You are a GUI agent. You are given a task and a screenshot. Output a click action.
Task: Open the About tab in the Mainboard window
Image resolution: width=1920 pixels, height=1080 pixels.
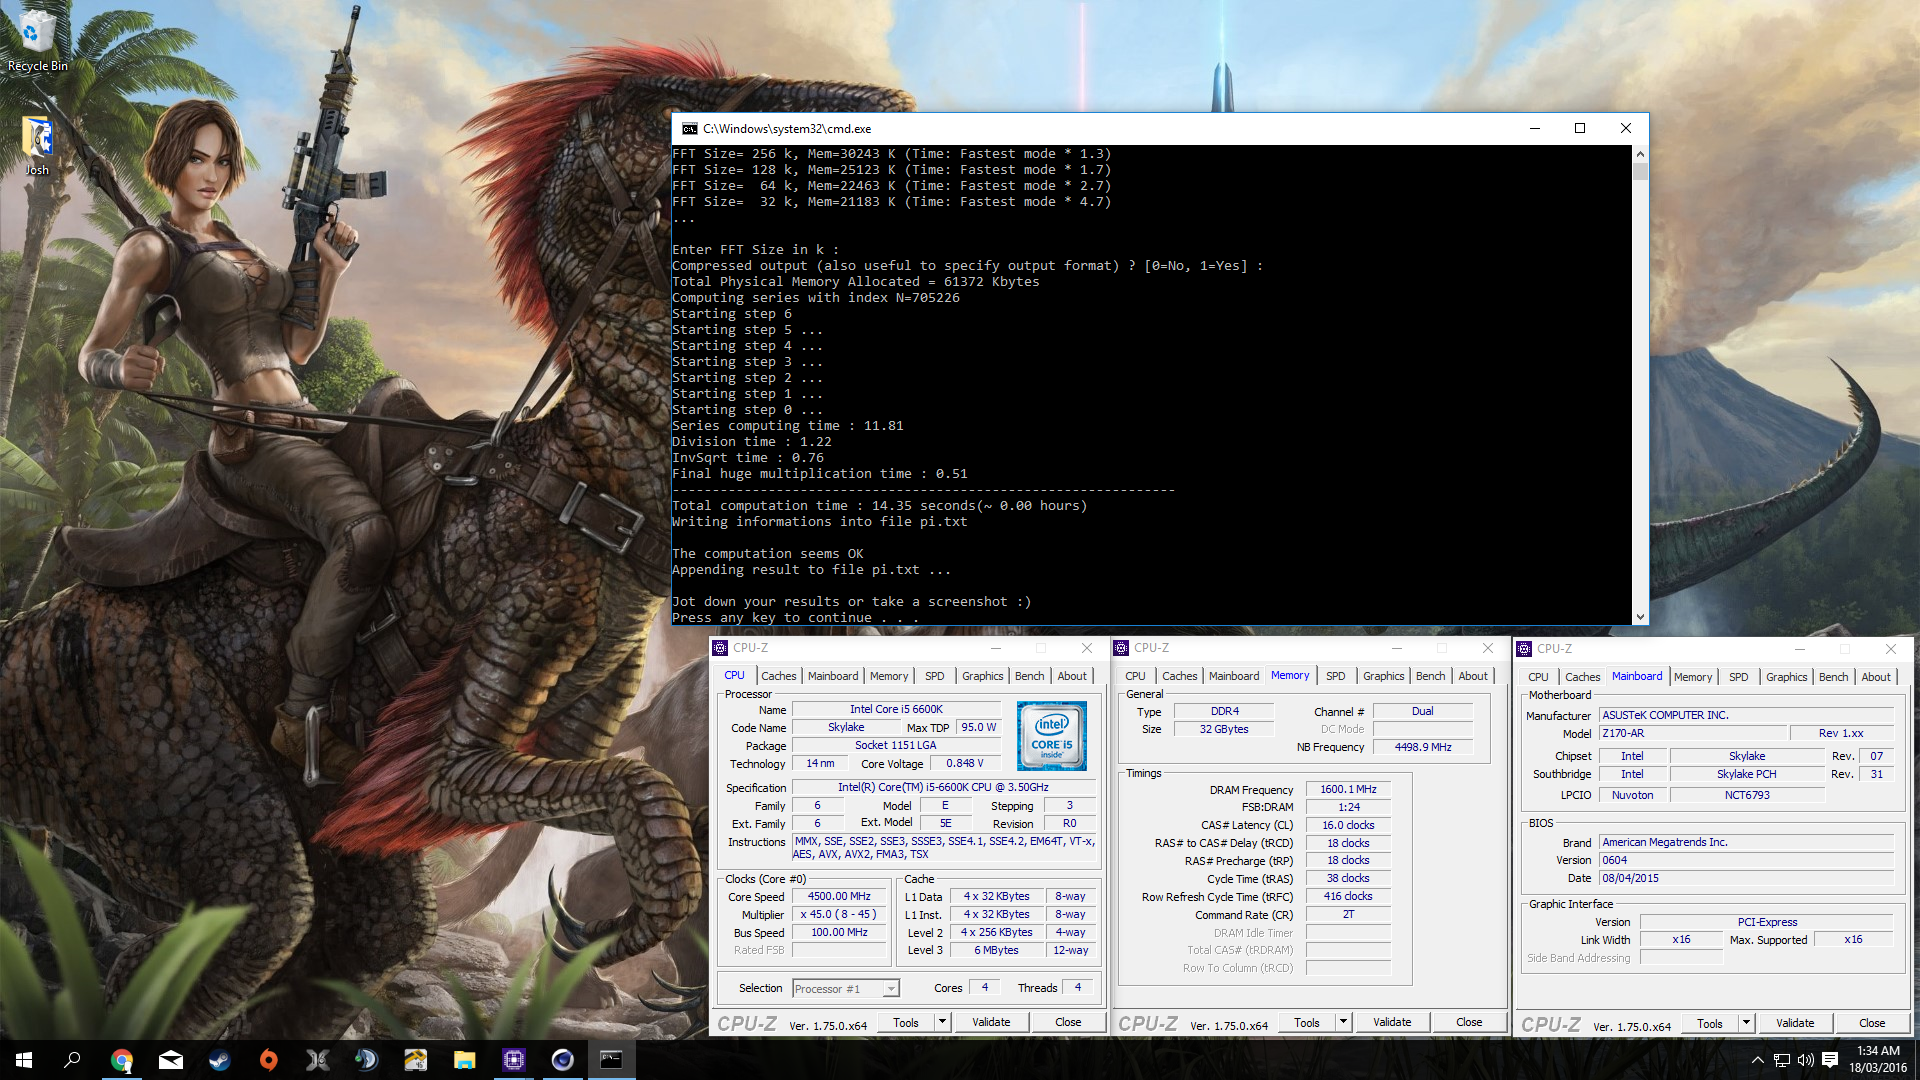tap(1876, 677)
